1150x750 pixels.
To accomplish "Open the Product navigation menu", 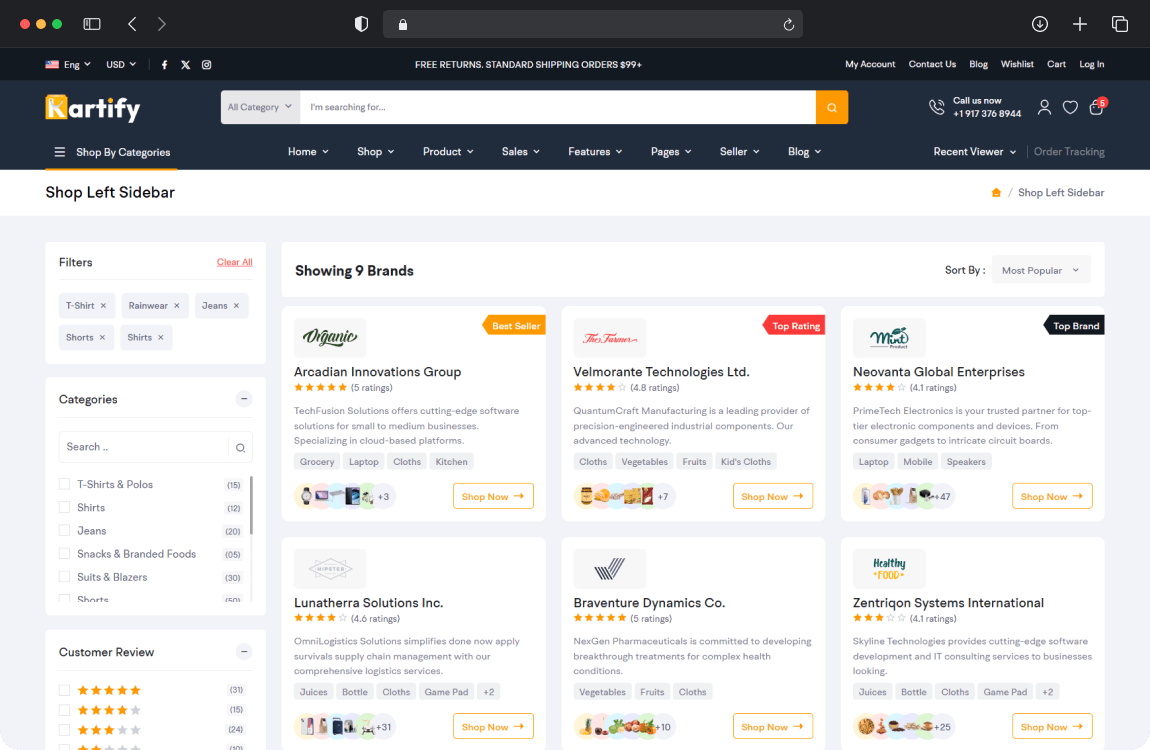I will click(448, 152).
